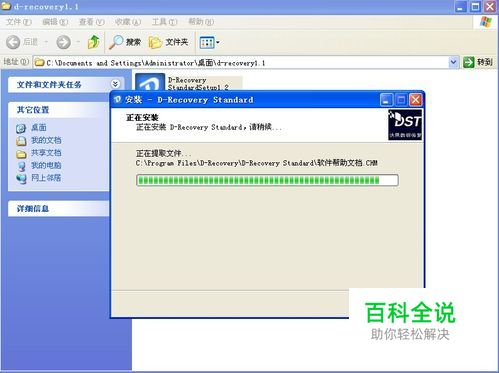Open the Edit (编辑) menu
This screenshot has width=499, height=373.
point(55,22)
